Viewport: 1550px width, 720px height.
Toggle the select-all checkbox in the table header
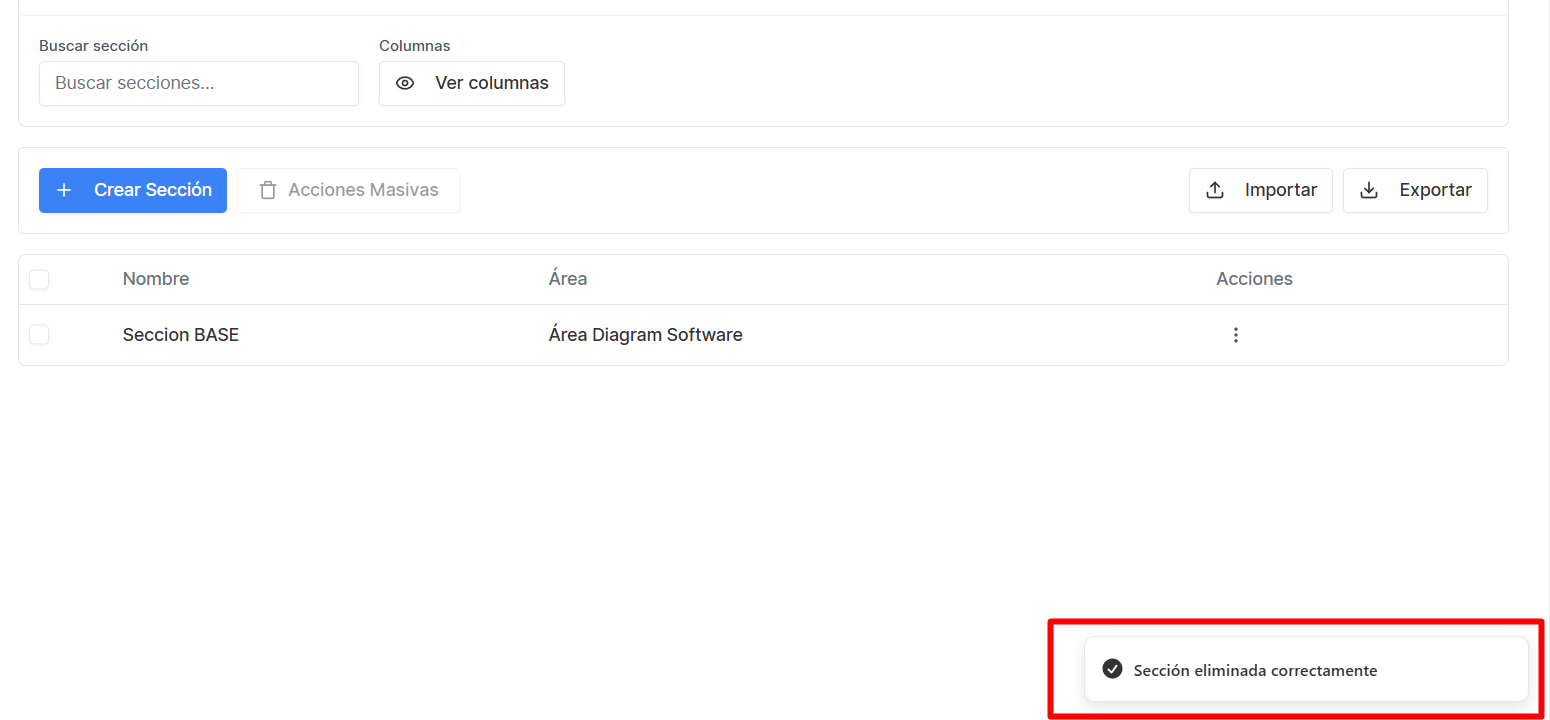[39, 279]
